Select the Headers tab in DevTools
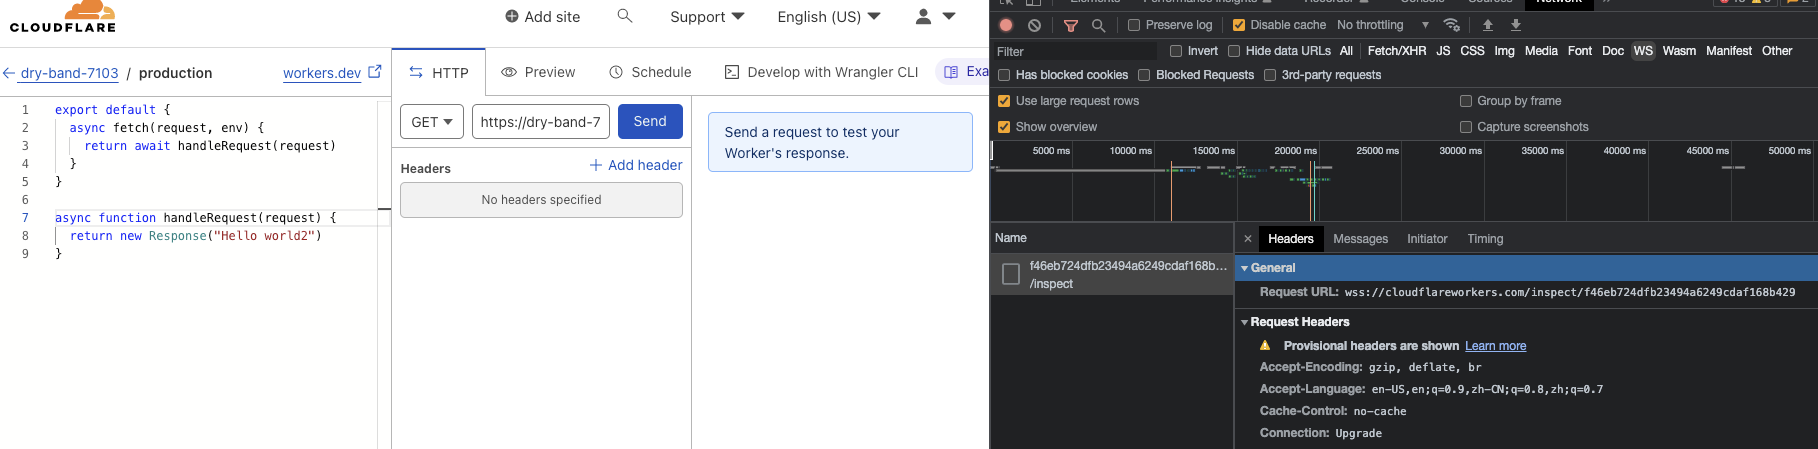This screenshot has width=1818, height=449. [1291, 239]
